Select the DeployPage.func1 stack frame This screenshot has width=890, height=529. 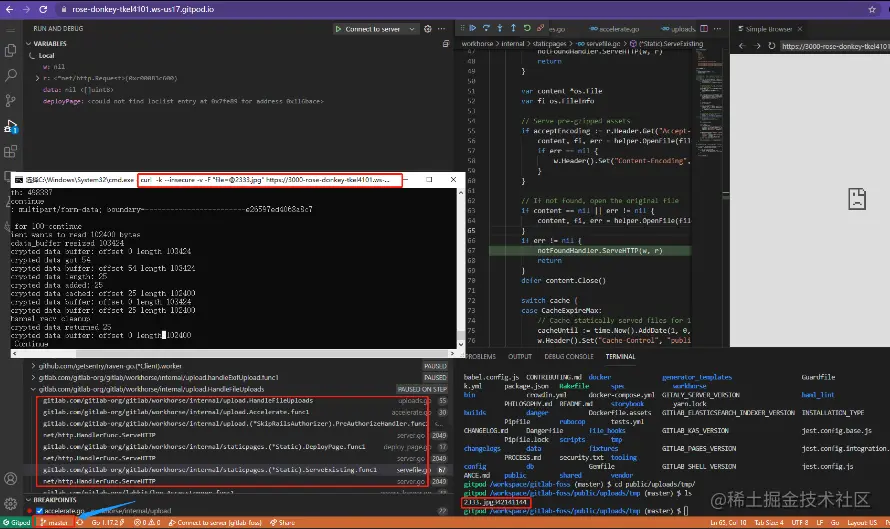click(204, 447)
